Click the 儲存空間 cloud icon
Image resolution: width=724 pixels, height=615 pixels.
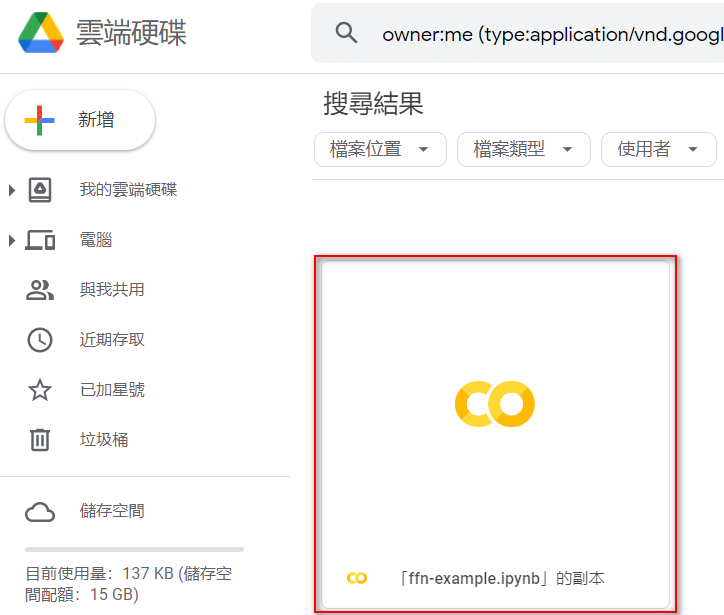pyautogui.click(x=40, y=512)
